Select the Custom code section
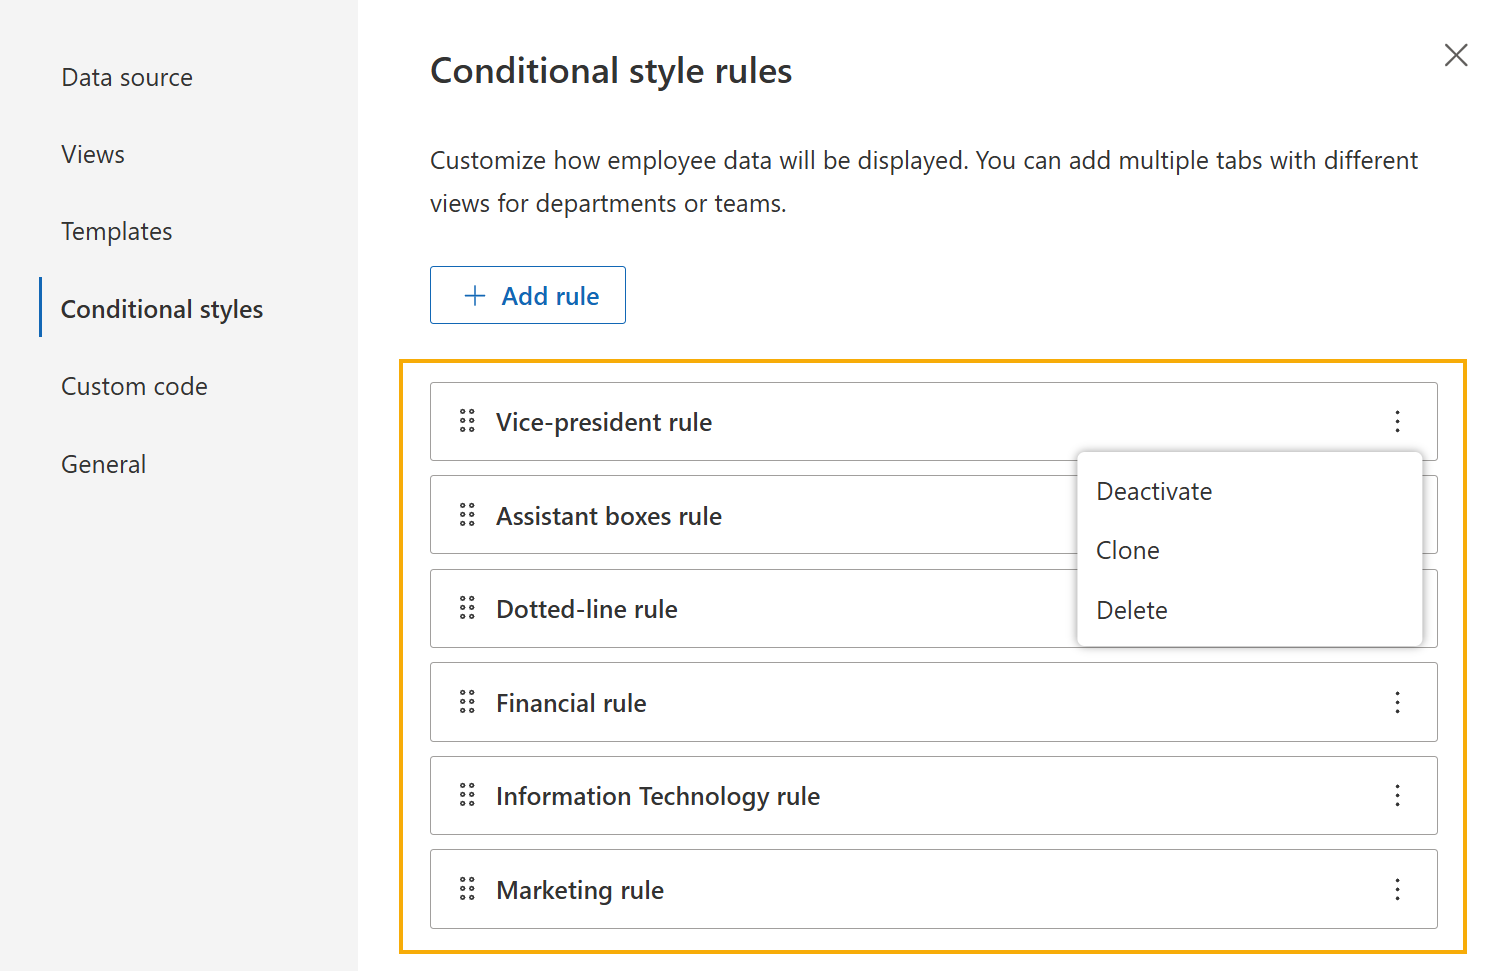The width and height of the screenshot is (1510, 971). point(134,386)
